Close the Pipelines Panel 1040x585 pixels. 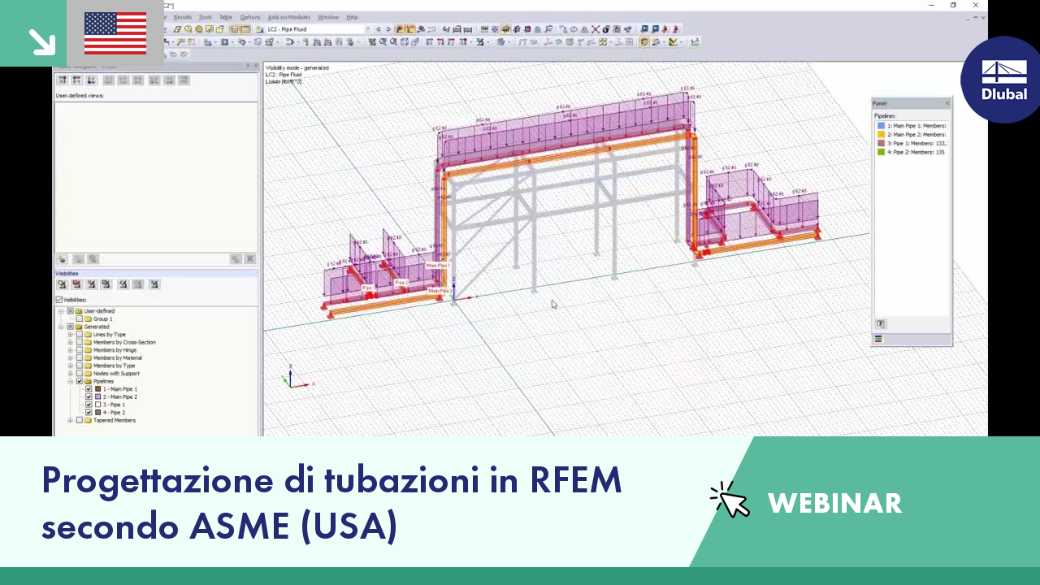tap(947, 103)
